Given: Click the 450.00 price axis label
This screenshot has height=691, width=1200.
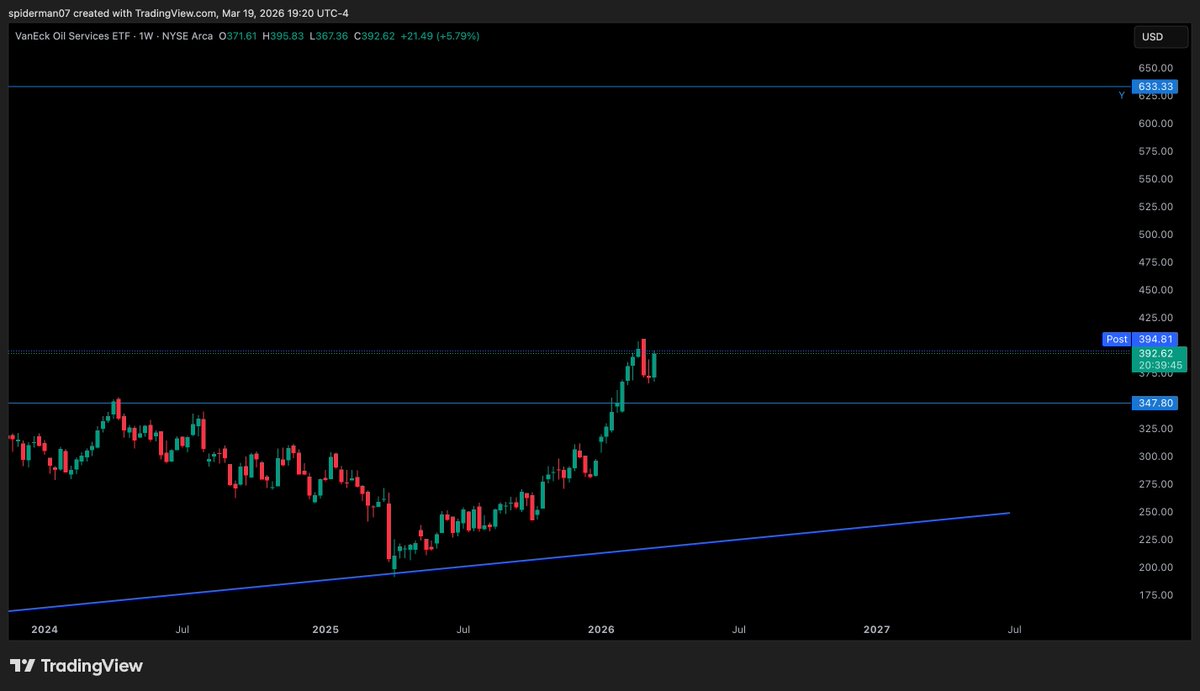Looking at the screenshot, I should (1154, 290).
